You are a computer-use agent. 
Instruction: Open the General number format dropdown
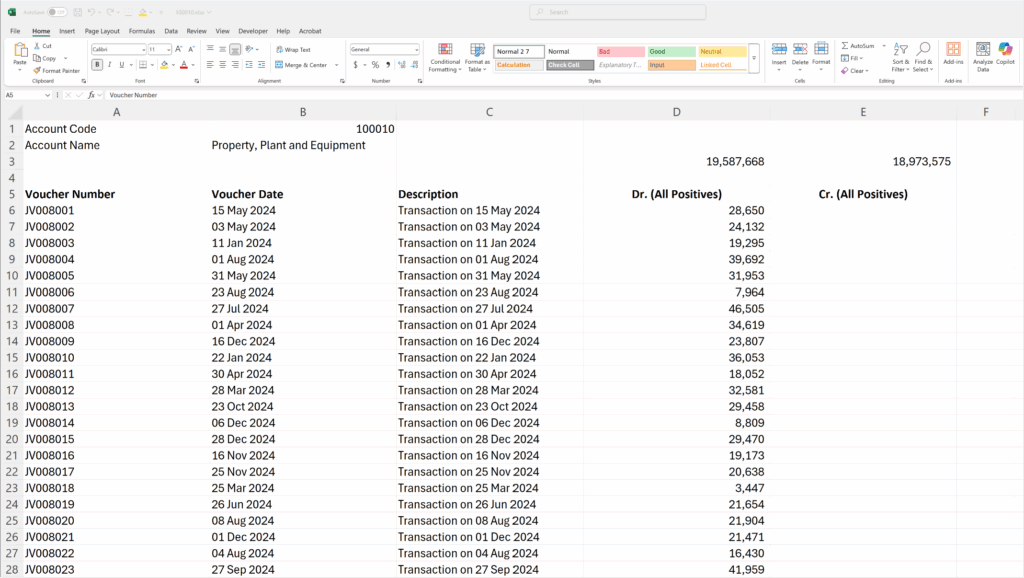point(383,49)
